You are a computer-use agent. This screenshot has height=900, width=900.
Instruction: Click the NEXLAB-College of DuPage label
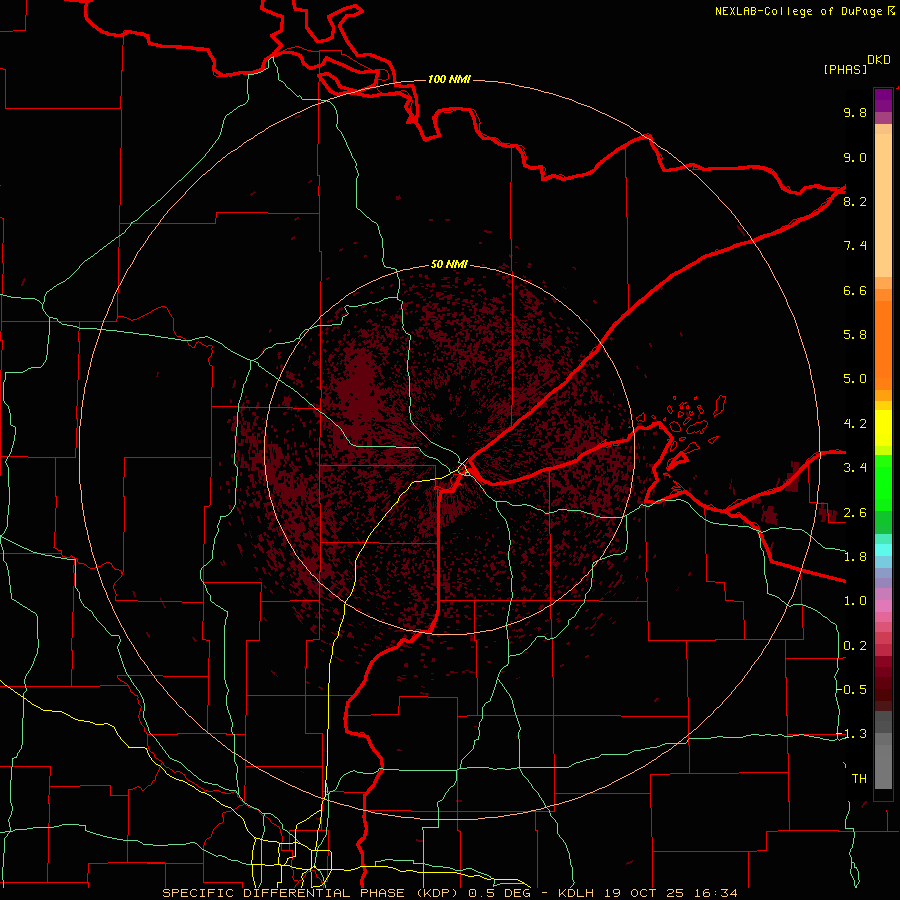coord(798,11)
